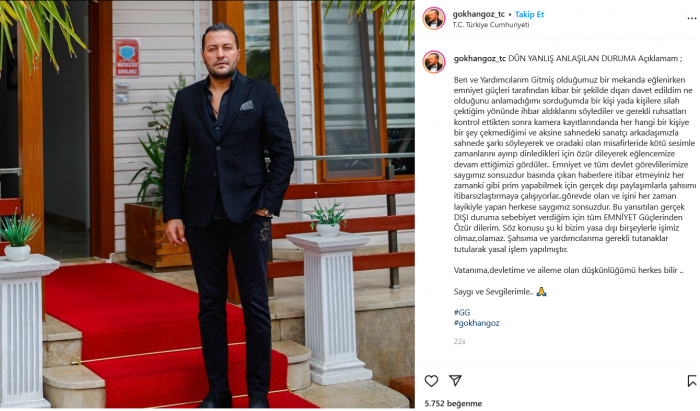Viewport: 700px width, 411px height.
Task: Open the three-dot more options menu
Action: [691, 19]
